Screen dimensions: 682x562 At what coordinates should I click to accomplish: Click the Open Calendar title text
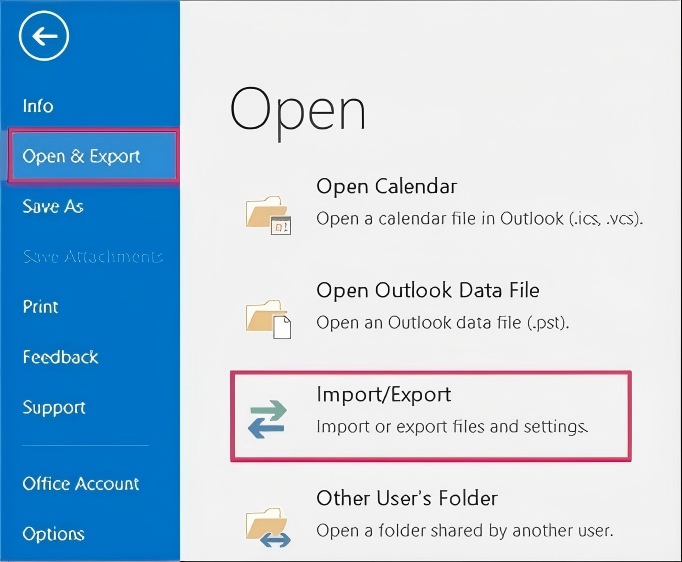386,186
